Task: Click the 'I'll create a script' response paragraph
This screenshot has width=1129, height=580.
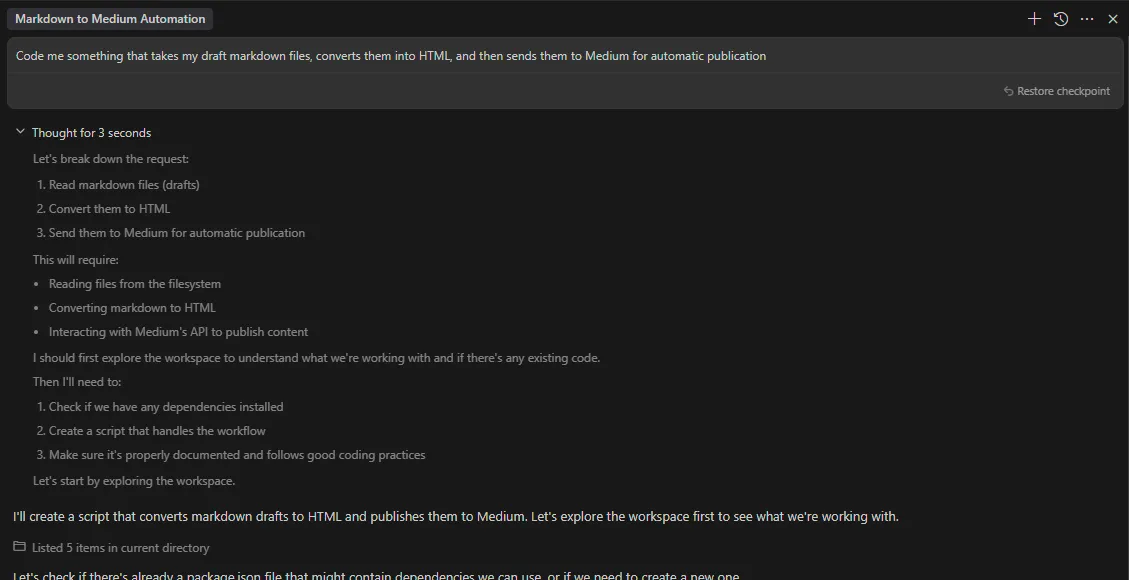Action: tap(455, 517)
